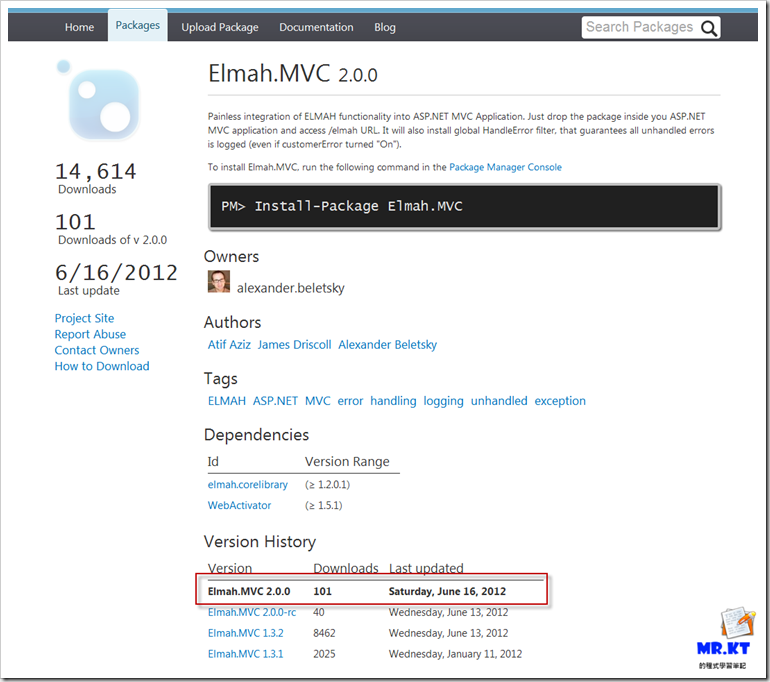Go to Documentation nav item
The image size is (770, 682).
tap(316, 27)
